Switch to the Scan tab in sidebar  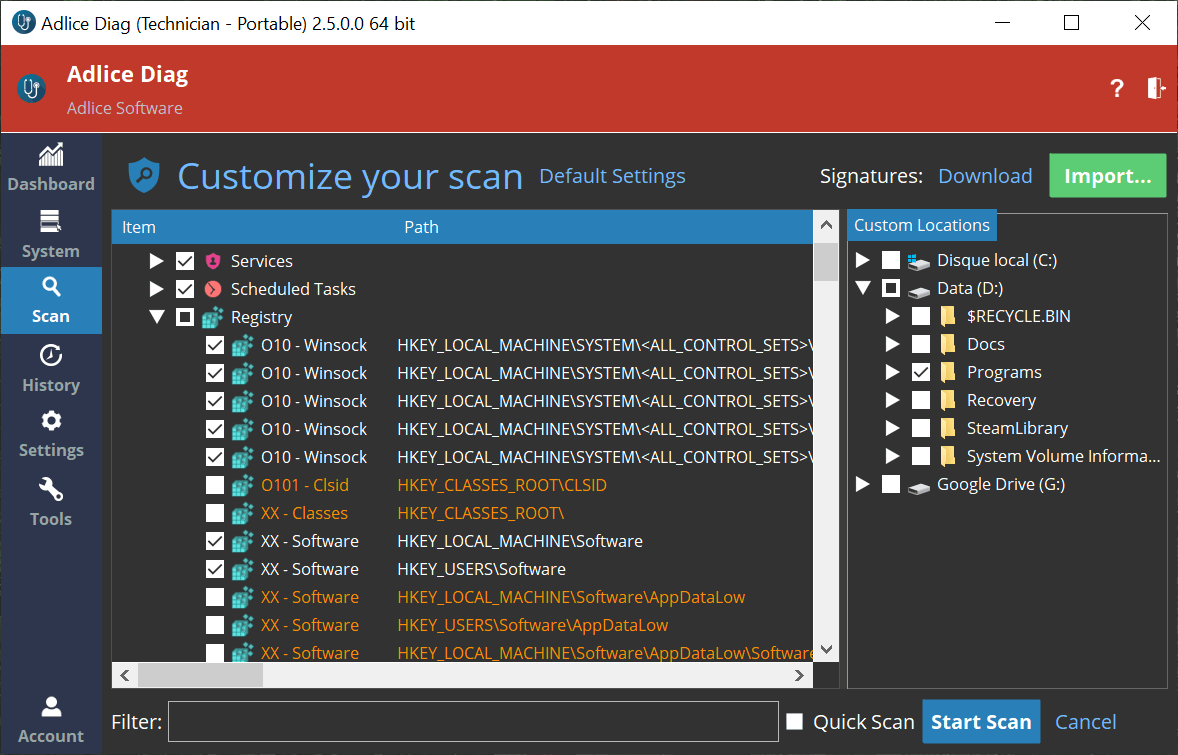(x=50, y=300)
